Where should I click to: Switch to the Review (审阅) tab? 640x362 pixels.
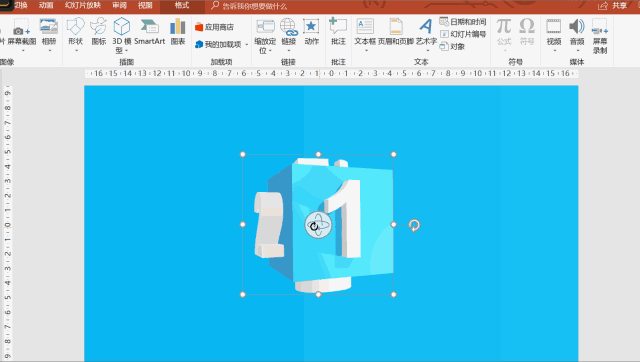tap(120, 5)
